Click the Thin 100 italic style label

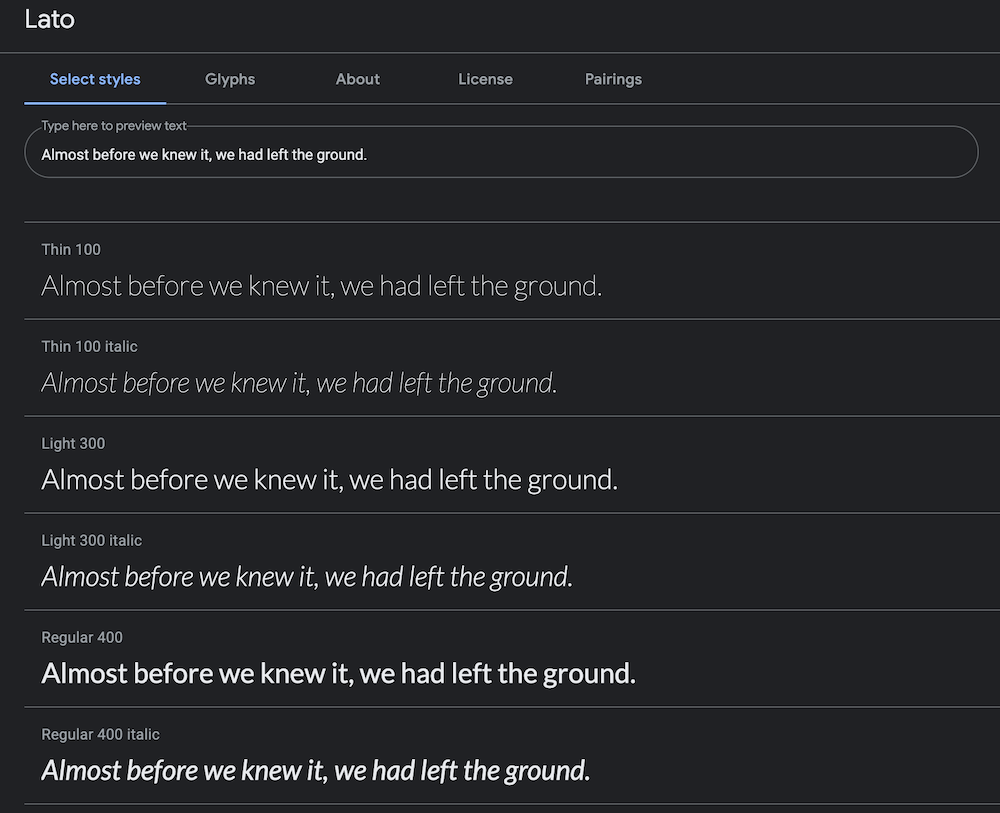pyautogui.click(x=90, y=346)
